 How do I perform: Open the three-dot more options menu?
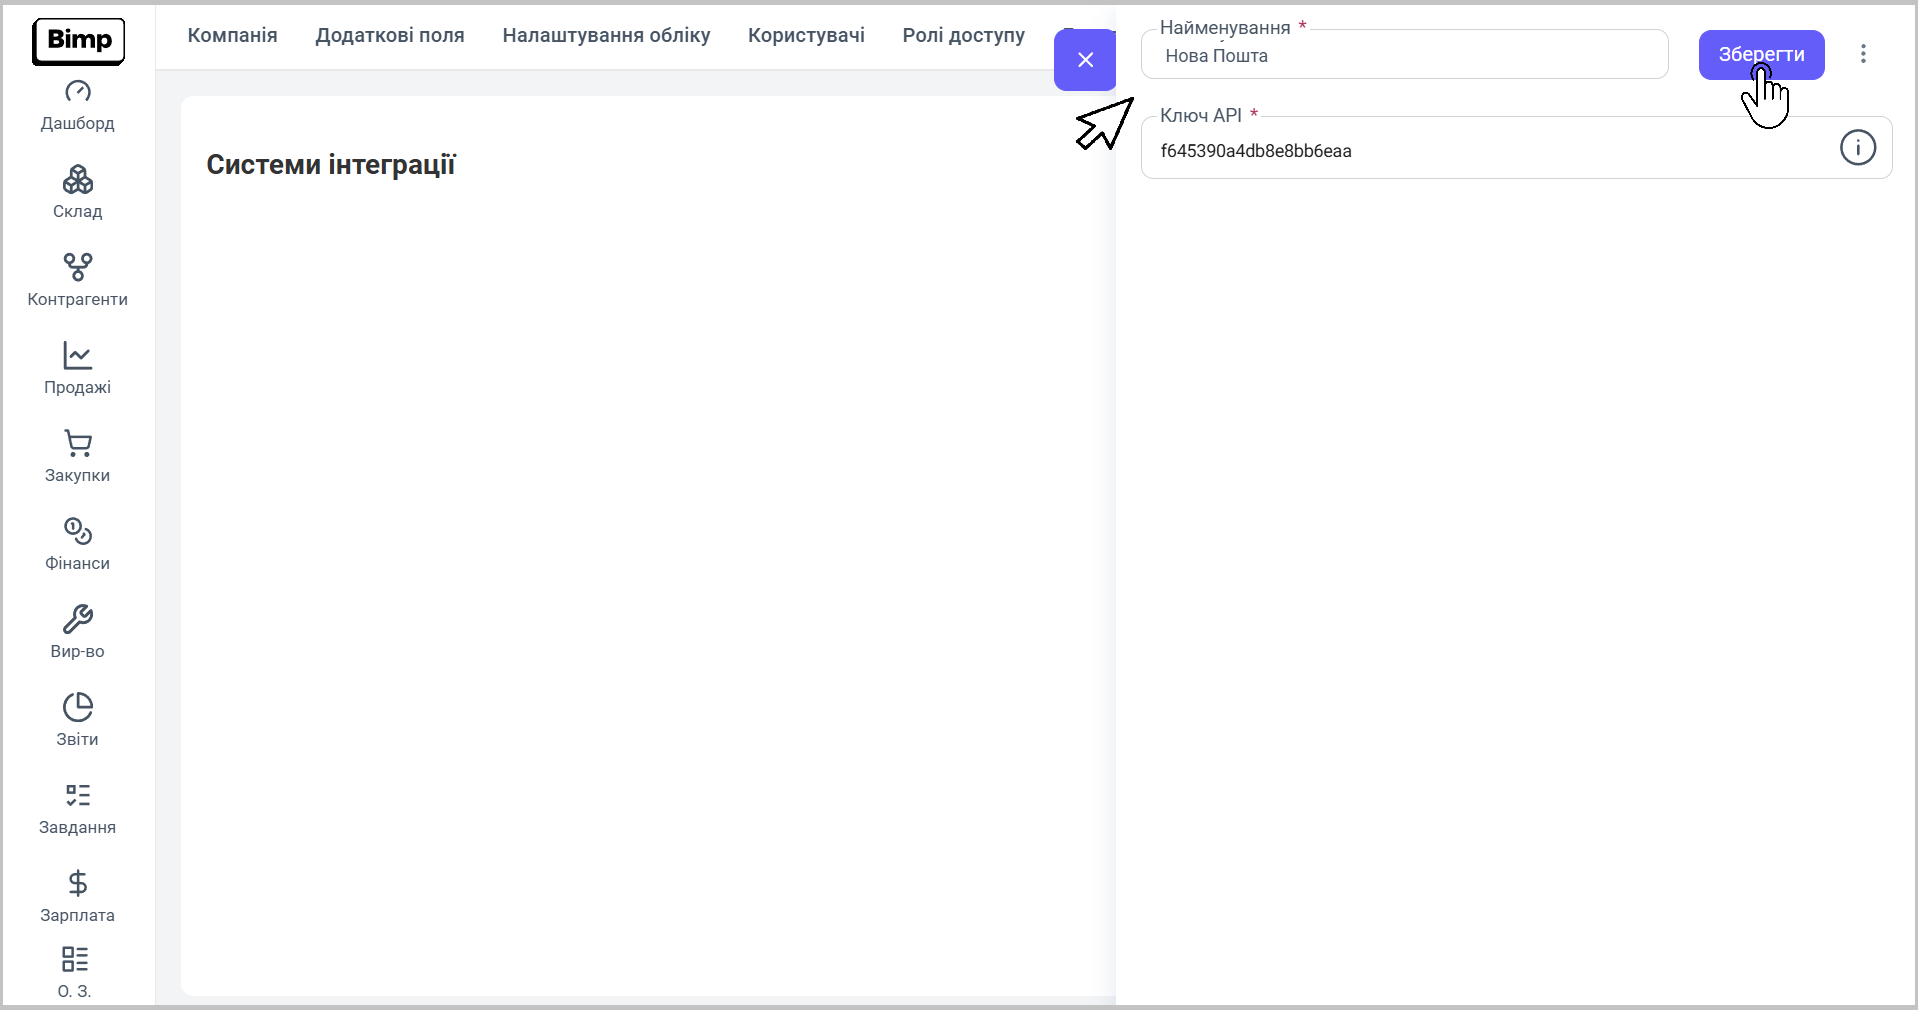click(x=1862, y=54)
